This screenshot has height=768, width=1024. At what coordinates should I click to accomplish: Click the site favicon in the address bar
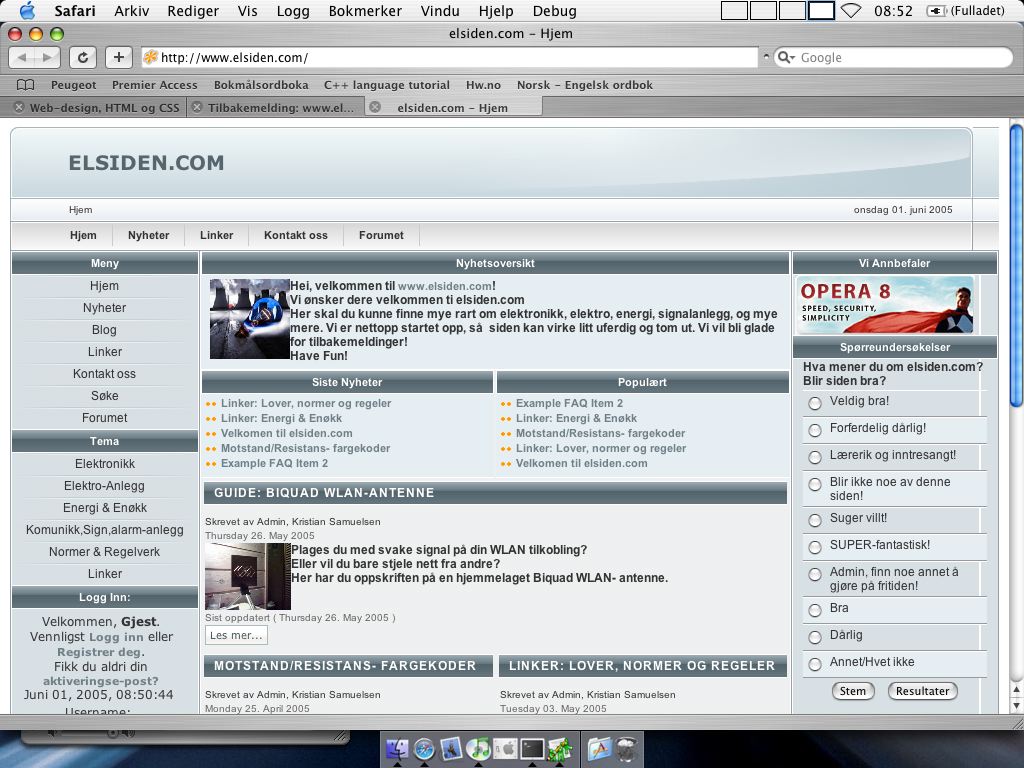click(x=150, y=57)
